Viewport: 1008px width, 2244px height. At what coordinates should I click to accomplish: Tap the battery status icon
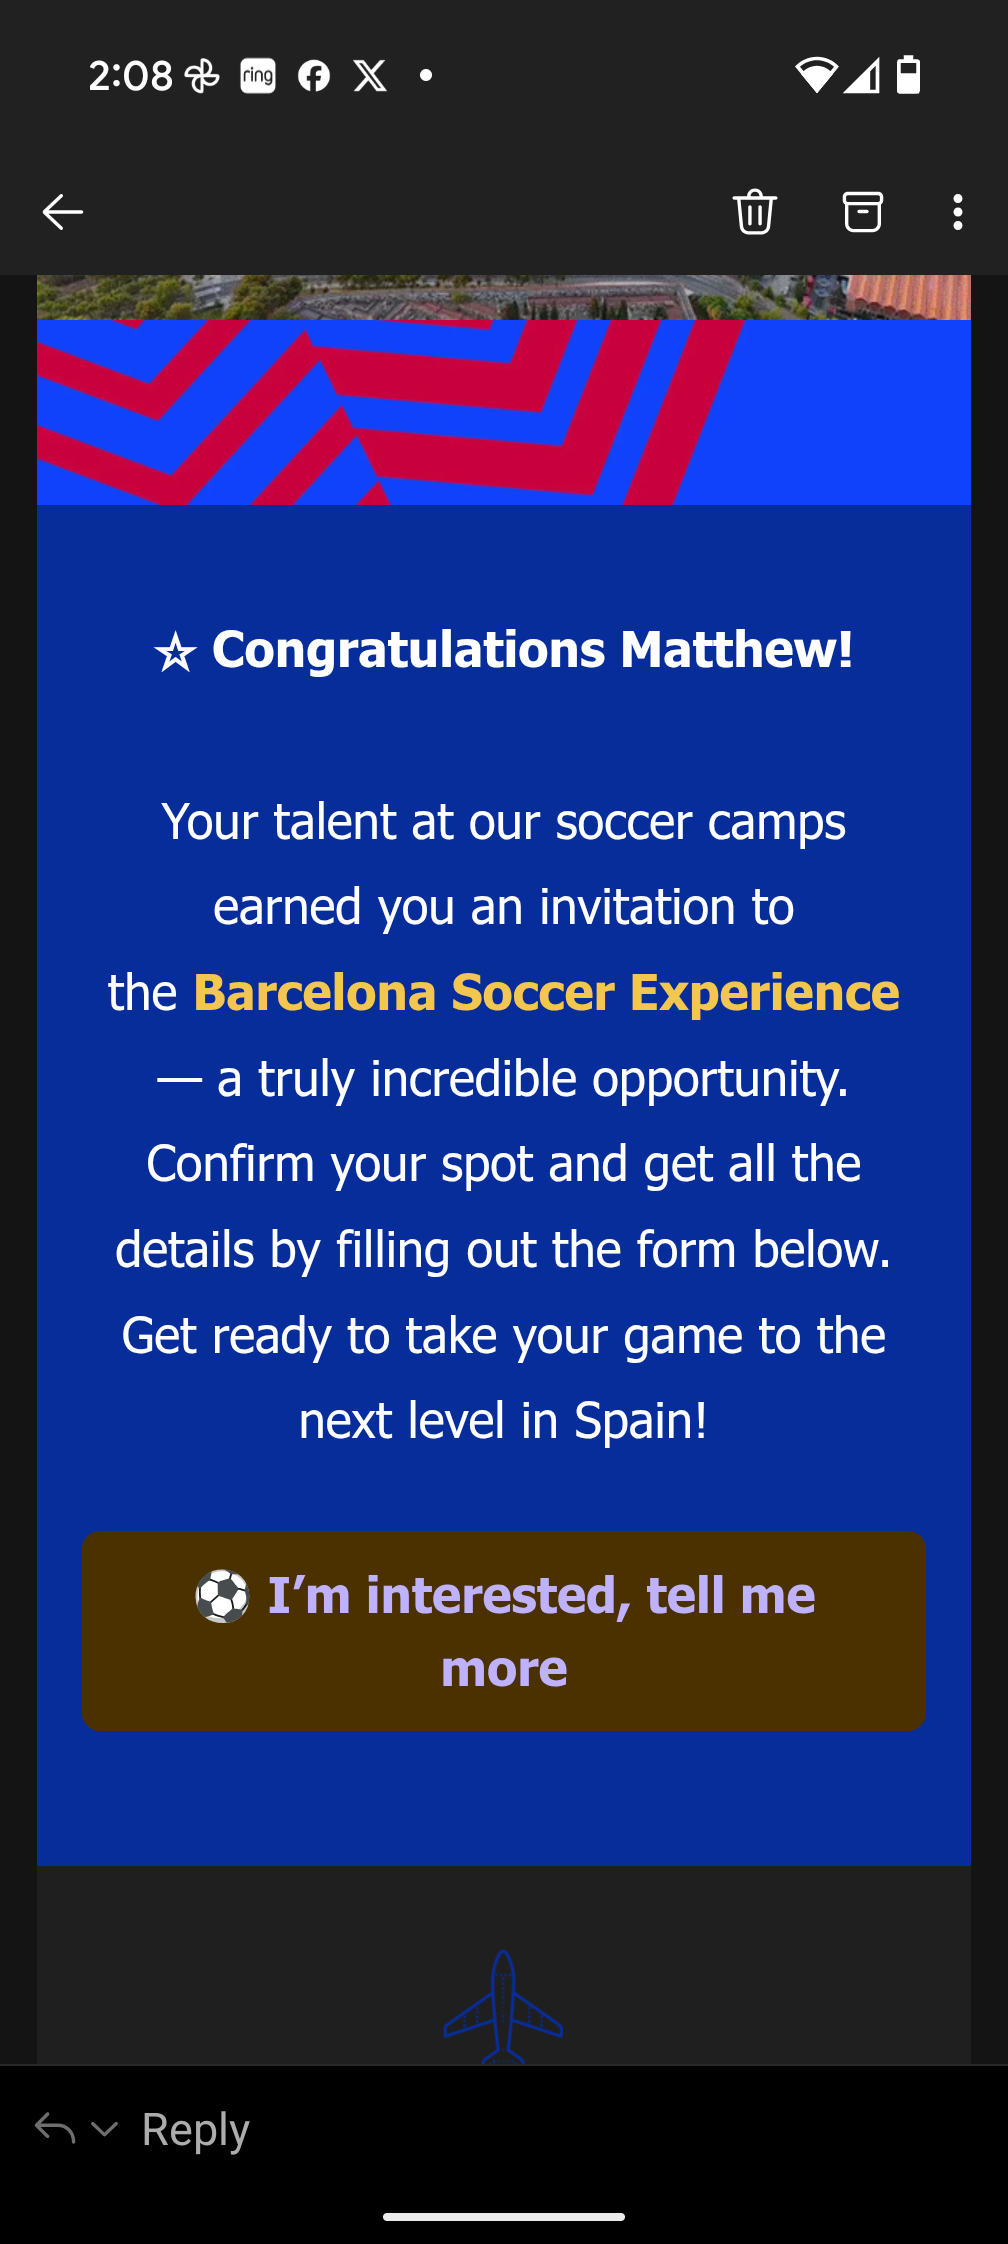click(908, 75)
